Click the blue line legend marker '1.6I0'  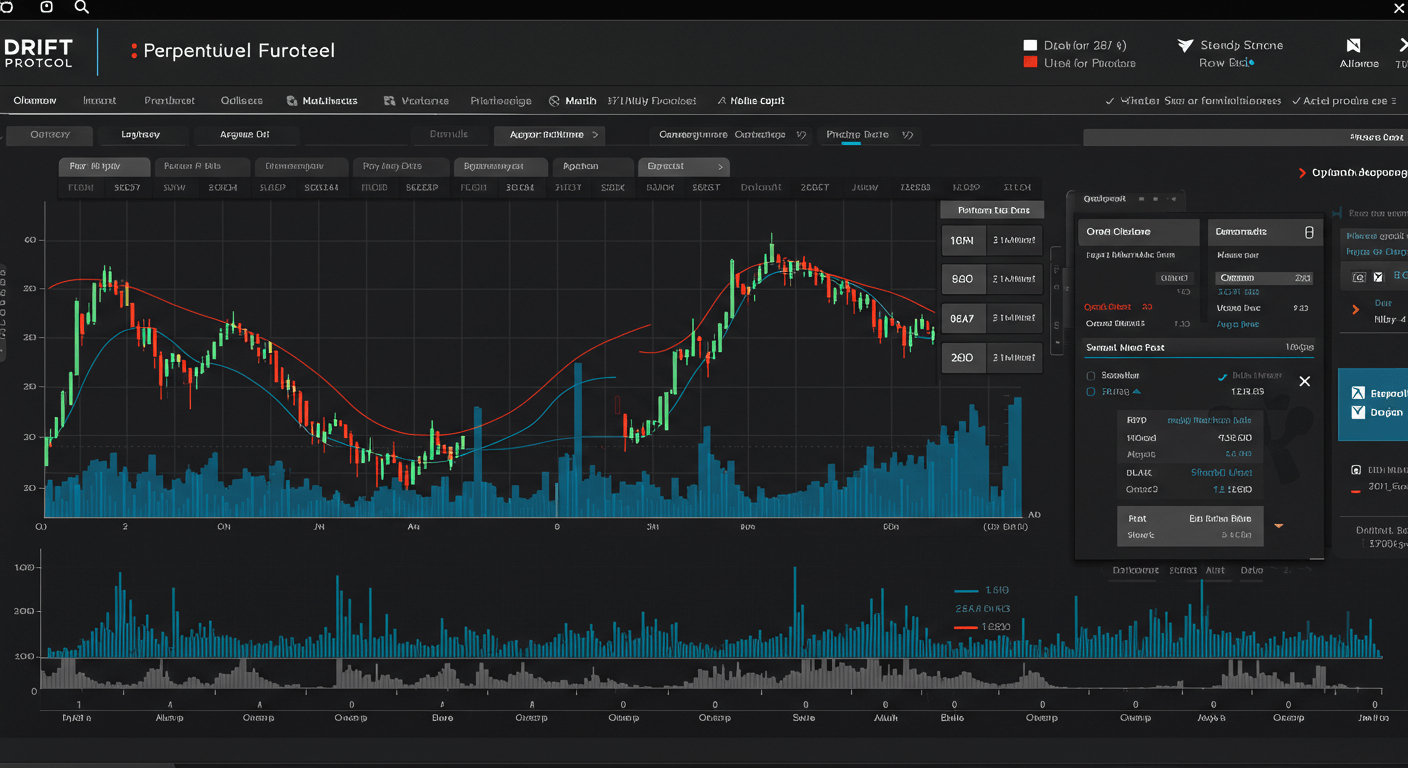coord(966,591)
